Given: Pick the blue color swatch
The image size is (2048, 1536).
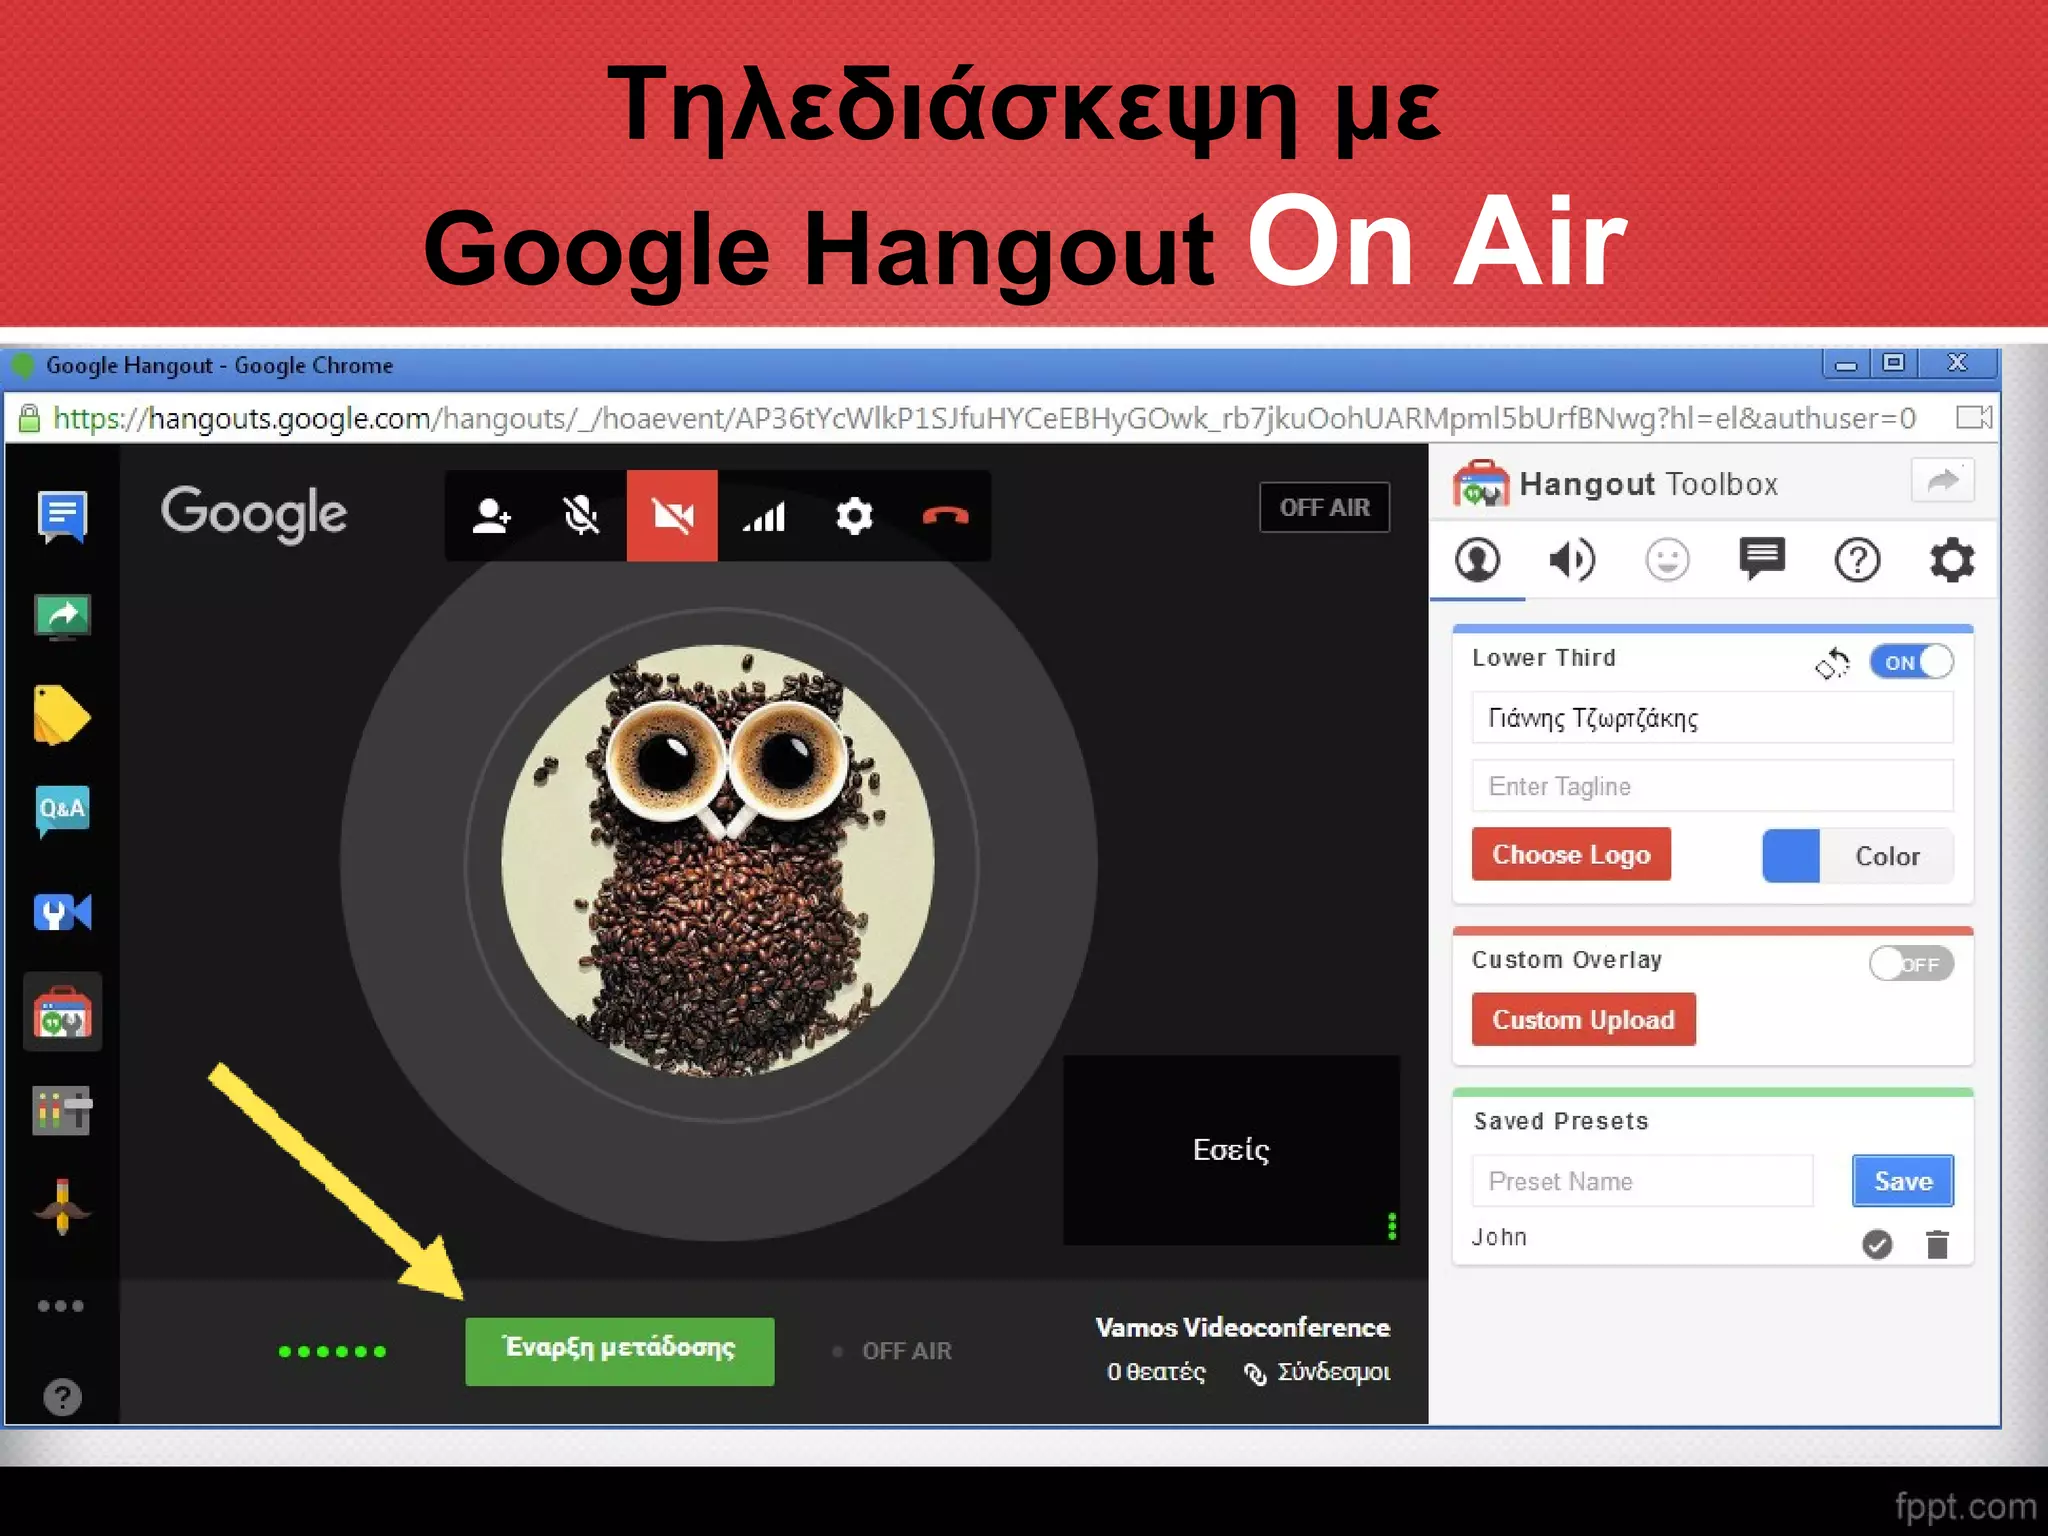Looking at the screenshot, I should [1791, 856].
